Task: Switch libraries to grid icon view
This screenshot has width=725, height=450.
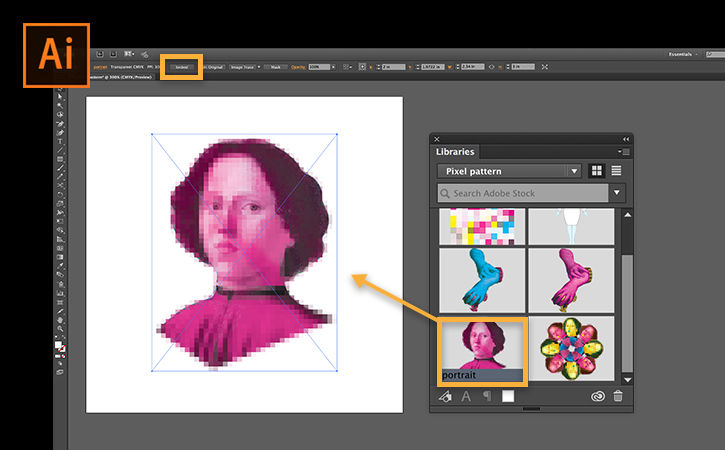Action: coord(597,171)
